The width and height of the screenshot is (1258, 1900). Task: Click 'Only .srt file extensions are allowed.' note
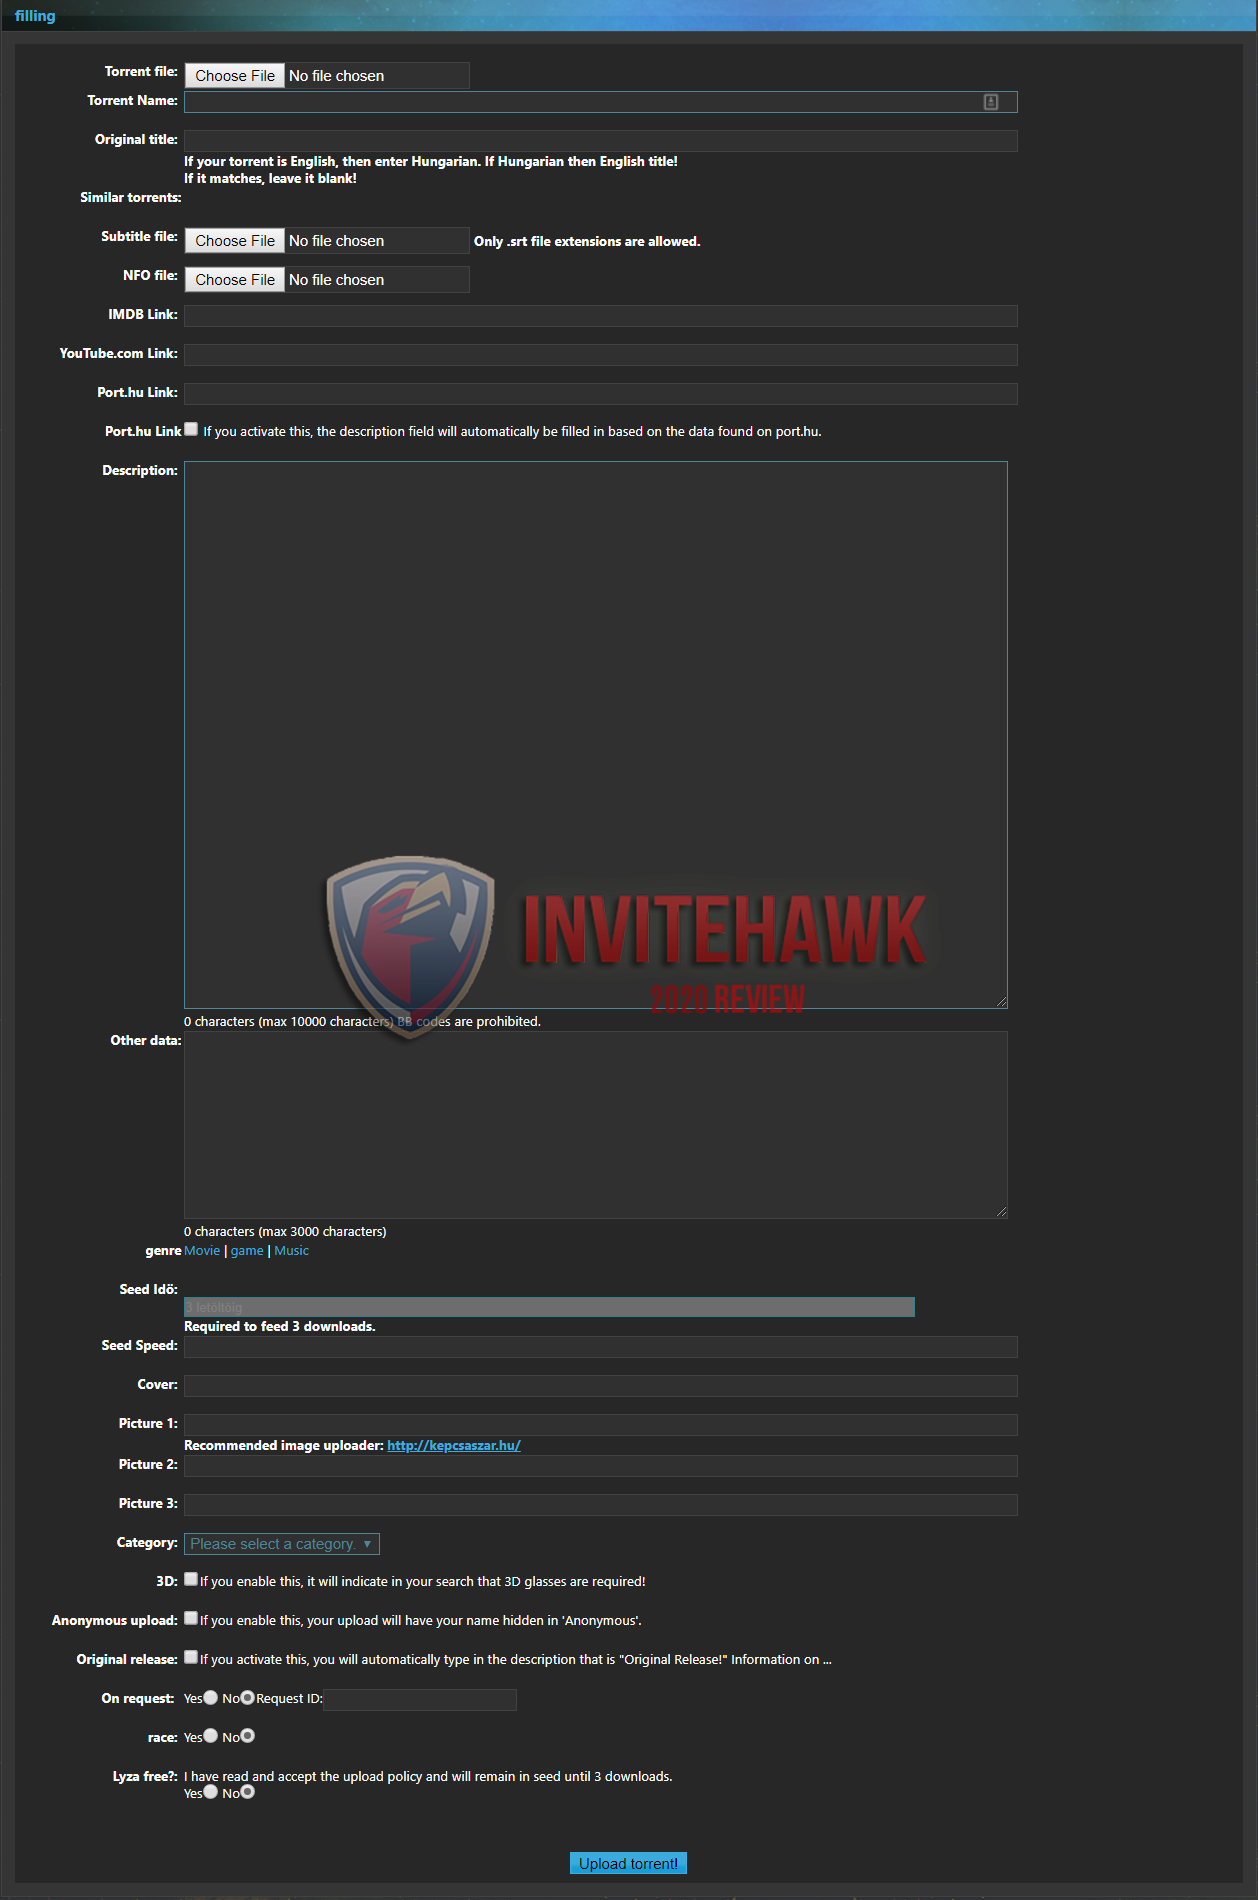587,242
